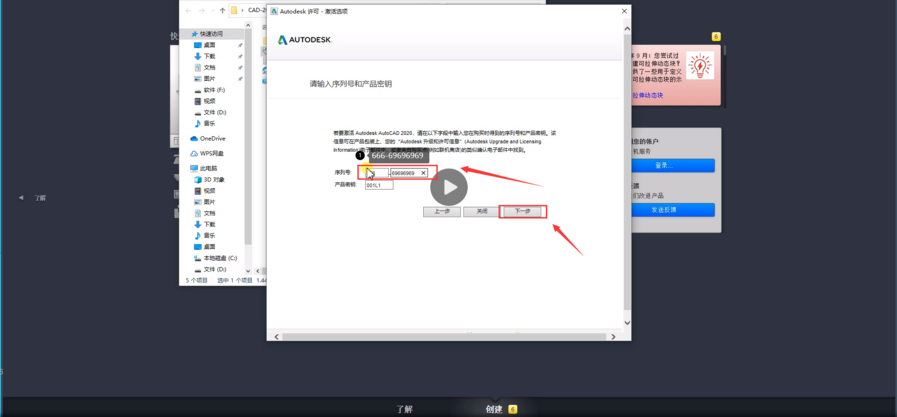
Task: Click the Autodesk title bar app icon
Action: [x=274, y=11]
